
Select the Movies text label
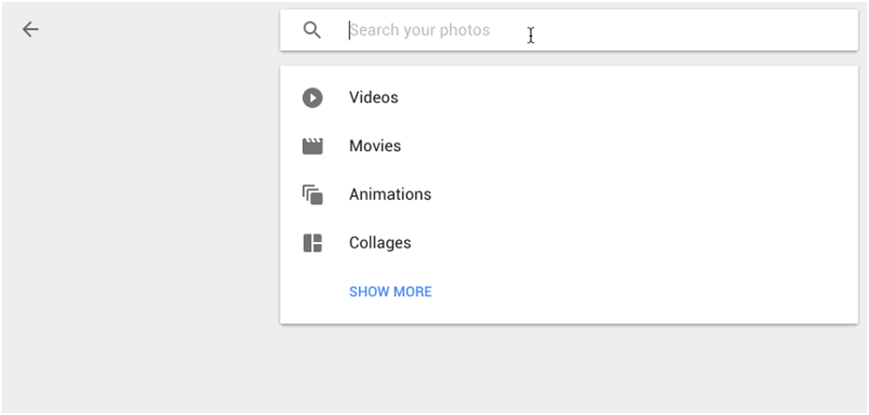coord(375,146)
